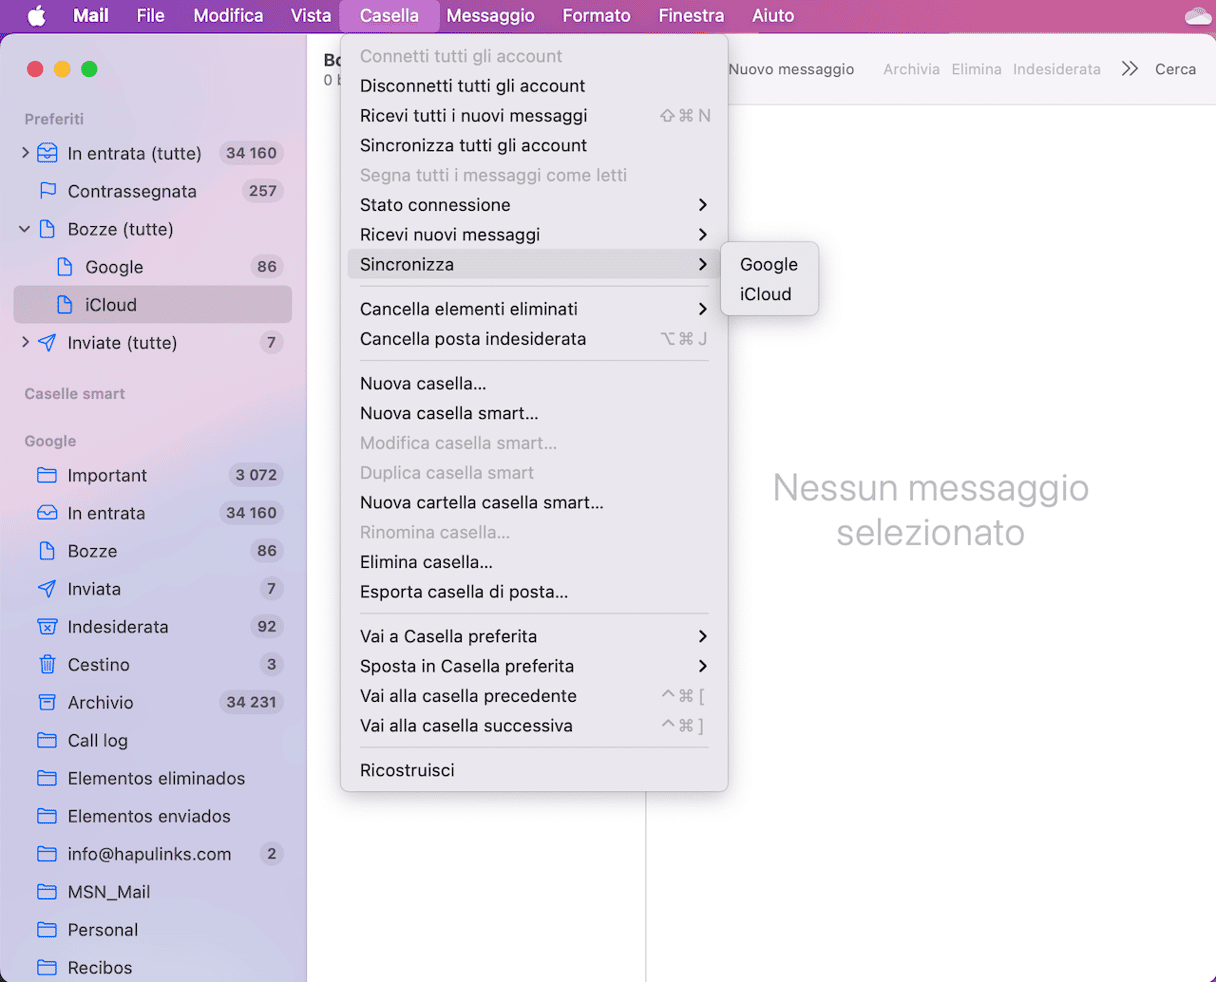The width and height of the screenshot is (1216, 982).
Task: Click the Nuovo messaggio toolbar button
Action: coord(791,69)
